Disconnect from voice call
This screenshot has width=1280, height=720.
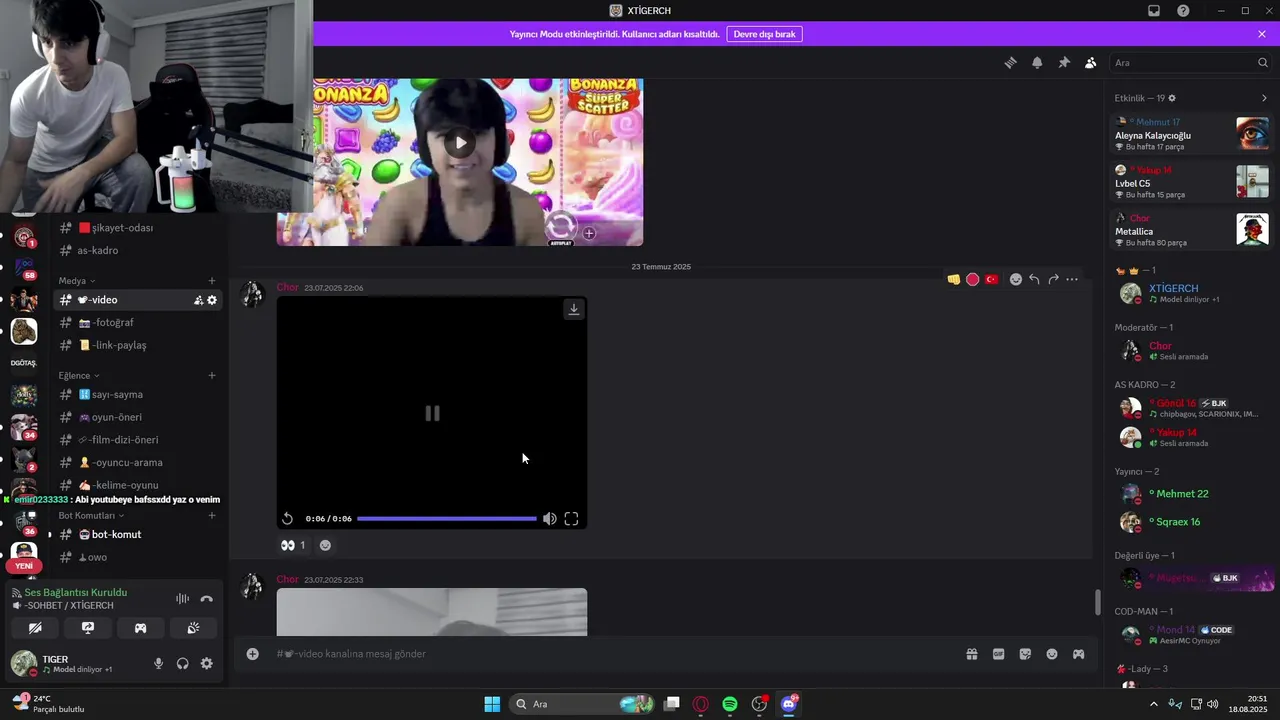[x=206, y=599]
